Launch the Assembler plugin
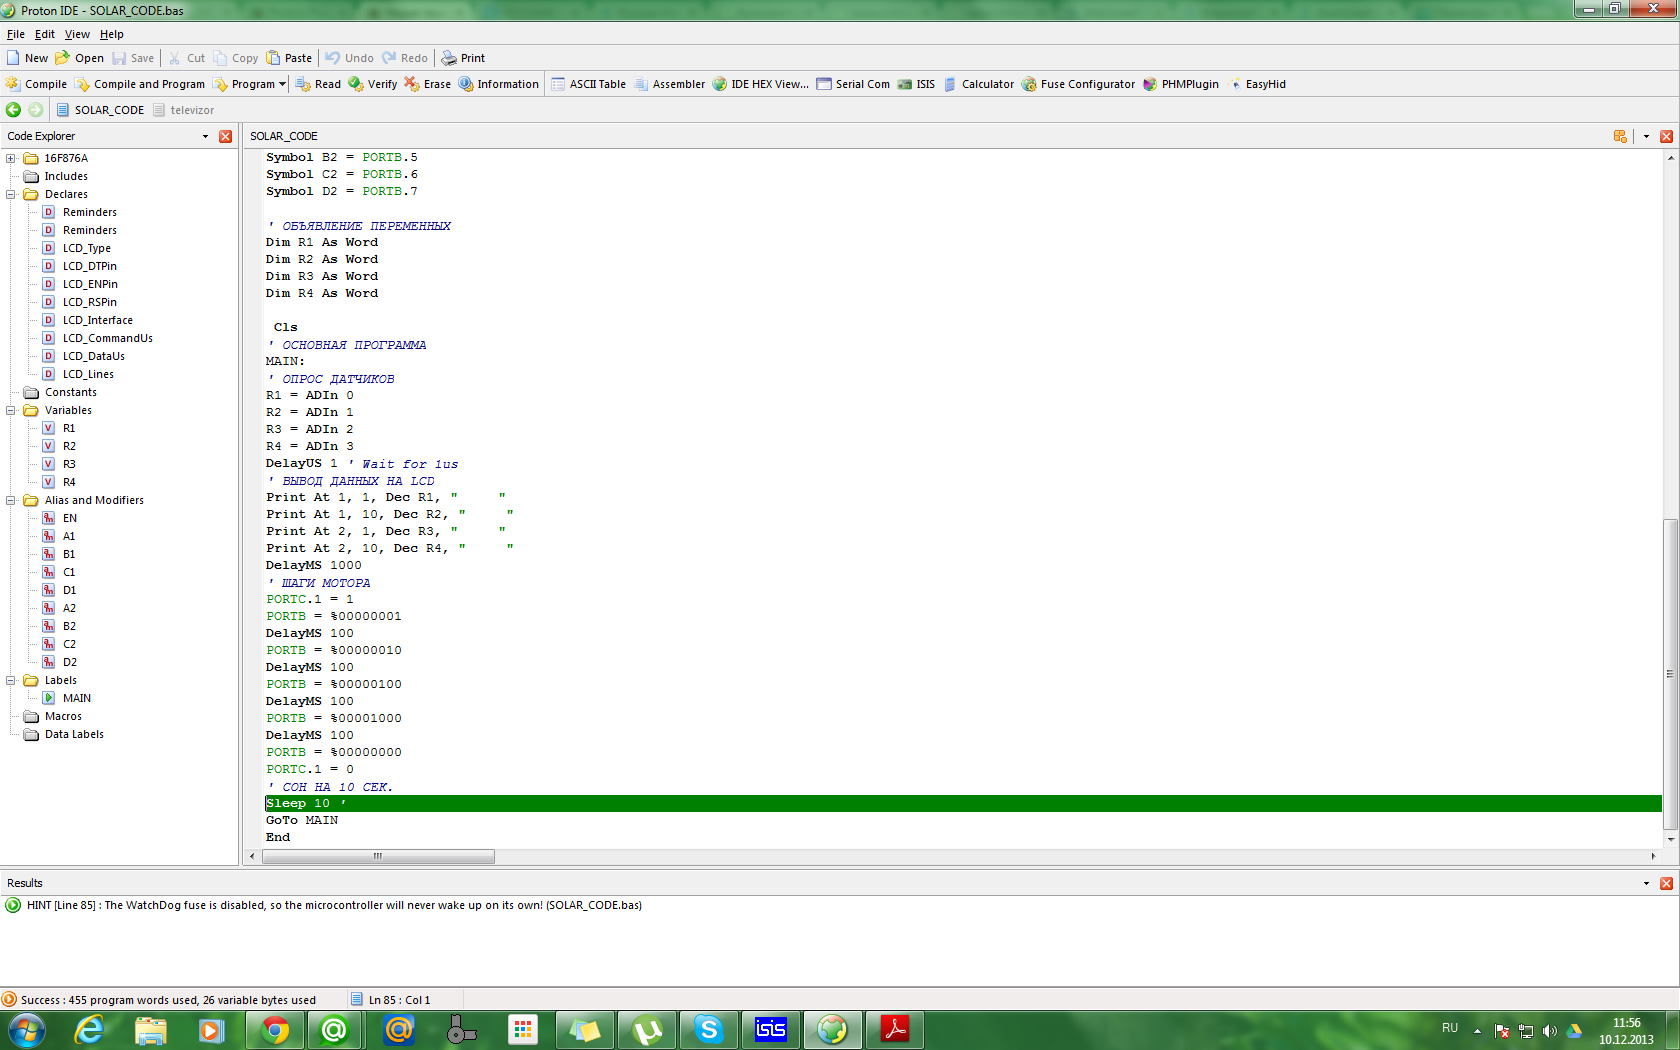1680x1050 pixels. 669,84
